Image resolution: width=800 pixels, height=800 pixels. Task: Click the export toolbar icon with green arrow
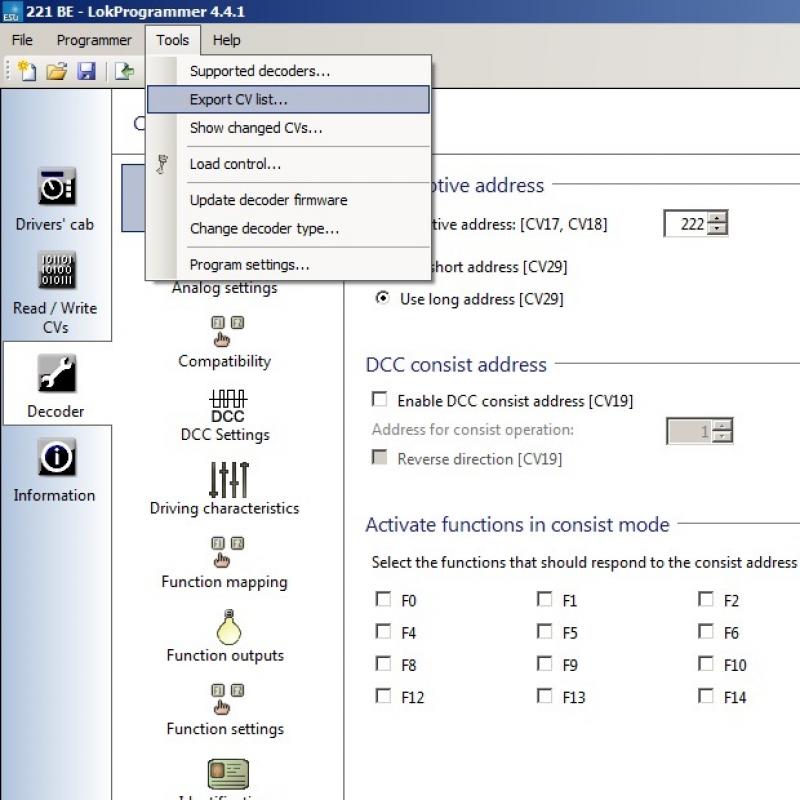point(124,71)
